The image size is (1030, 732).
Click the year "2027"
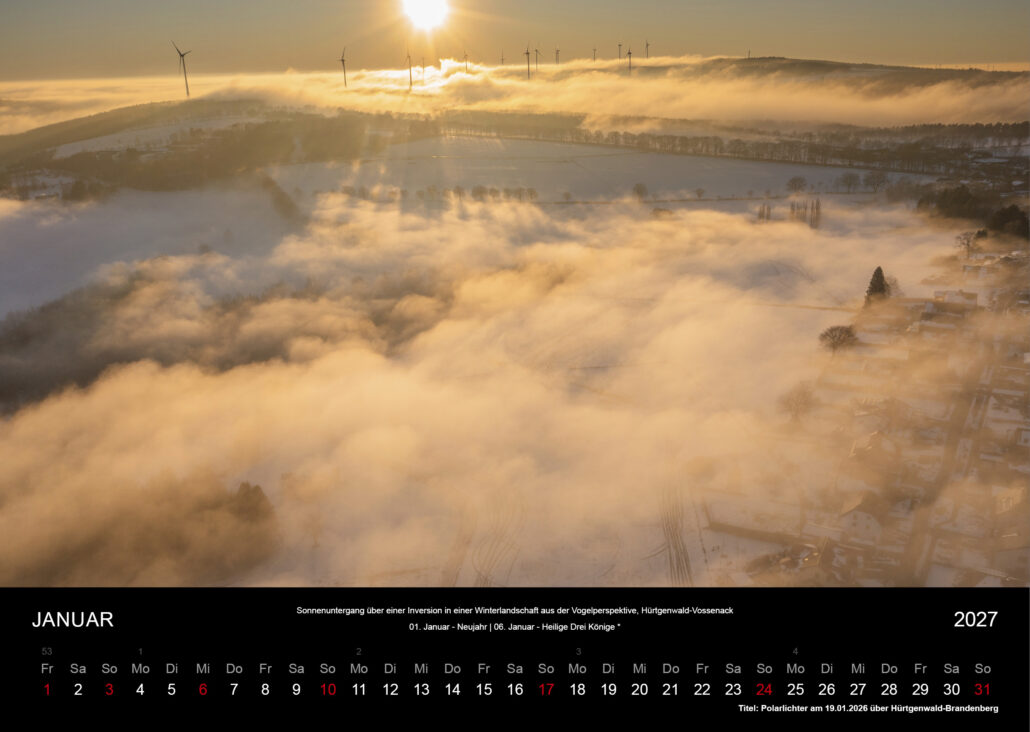[975, 619]
